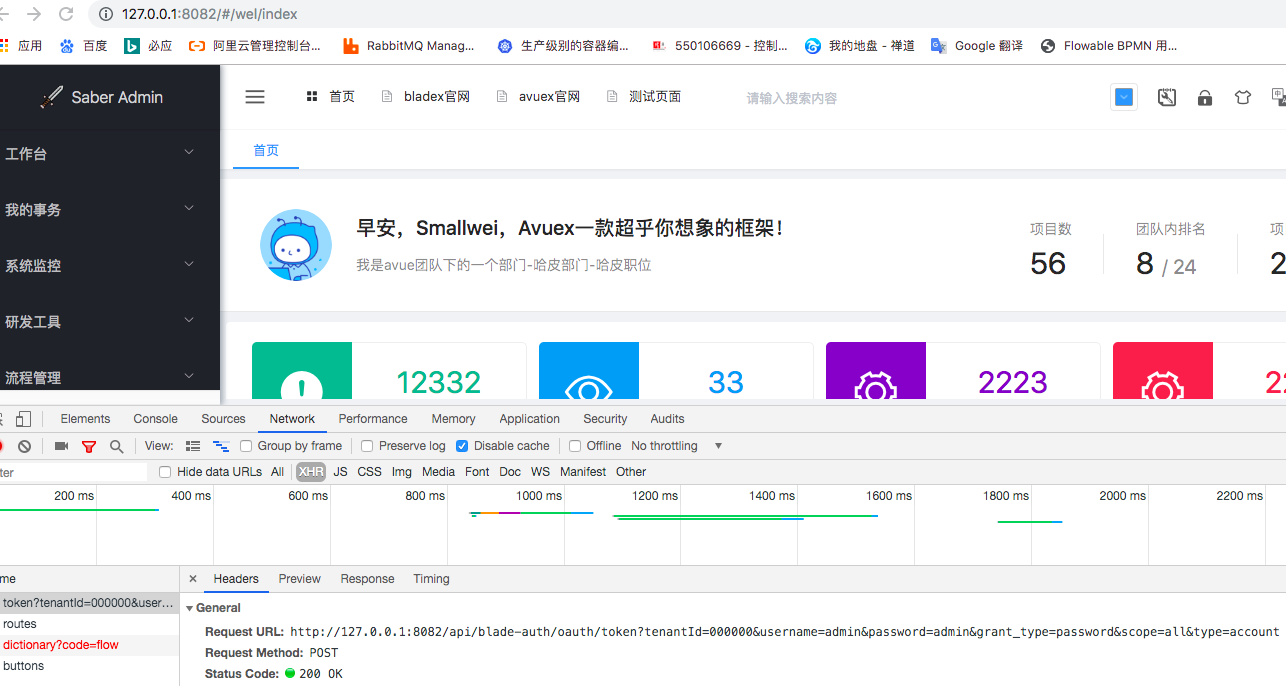This screenshot has width=1286, height=686.
Task: Click the site info icon in address bar
Action: click(105, 14)
